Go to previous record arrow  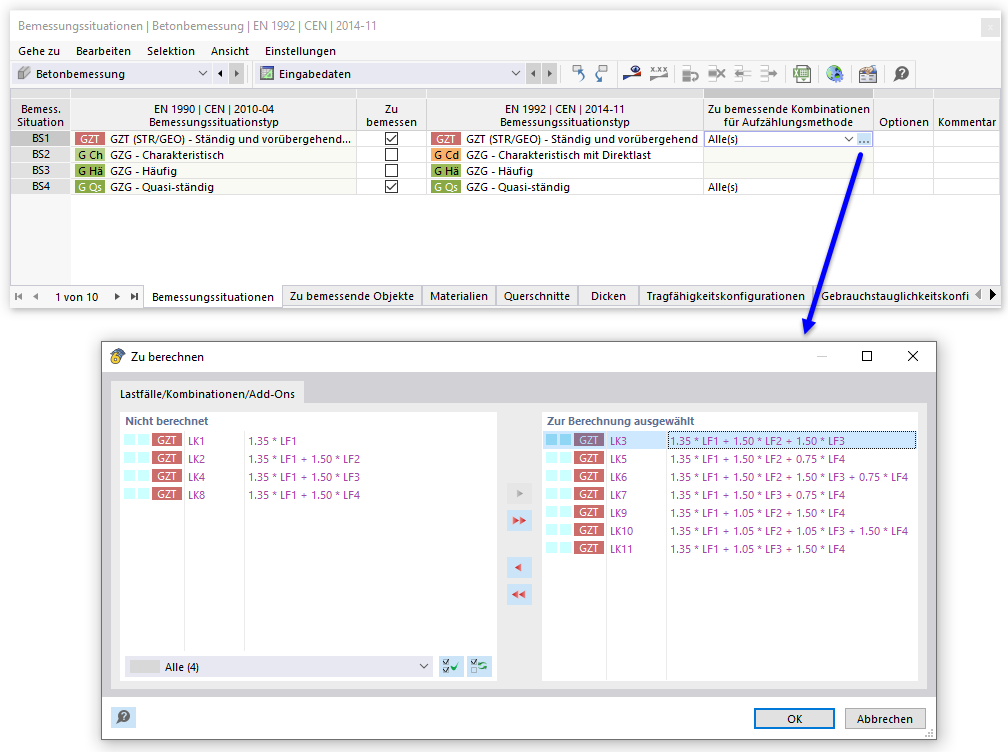36,296
